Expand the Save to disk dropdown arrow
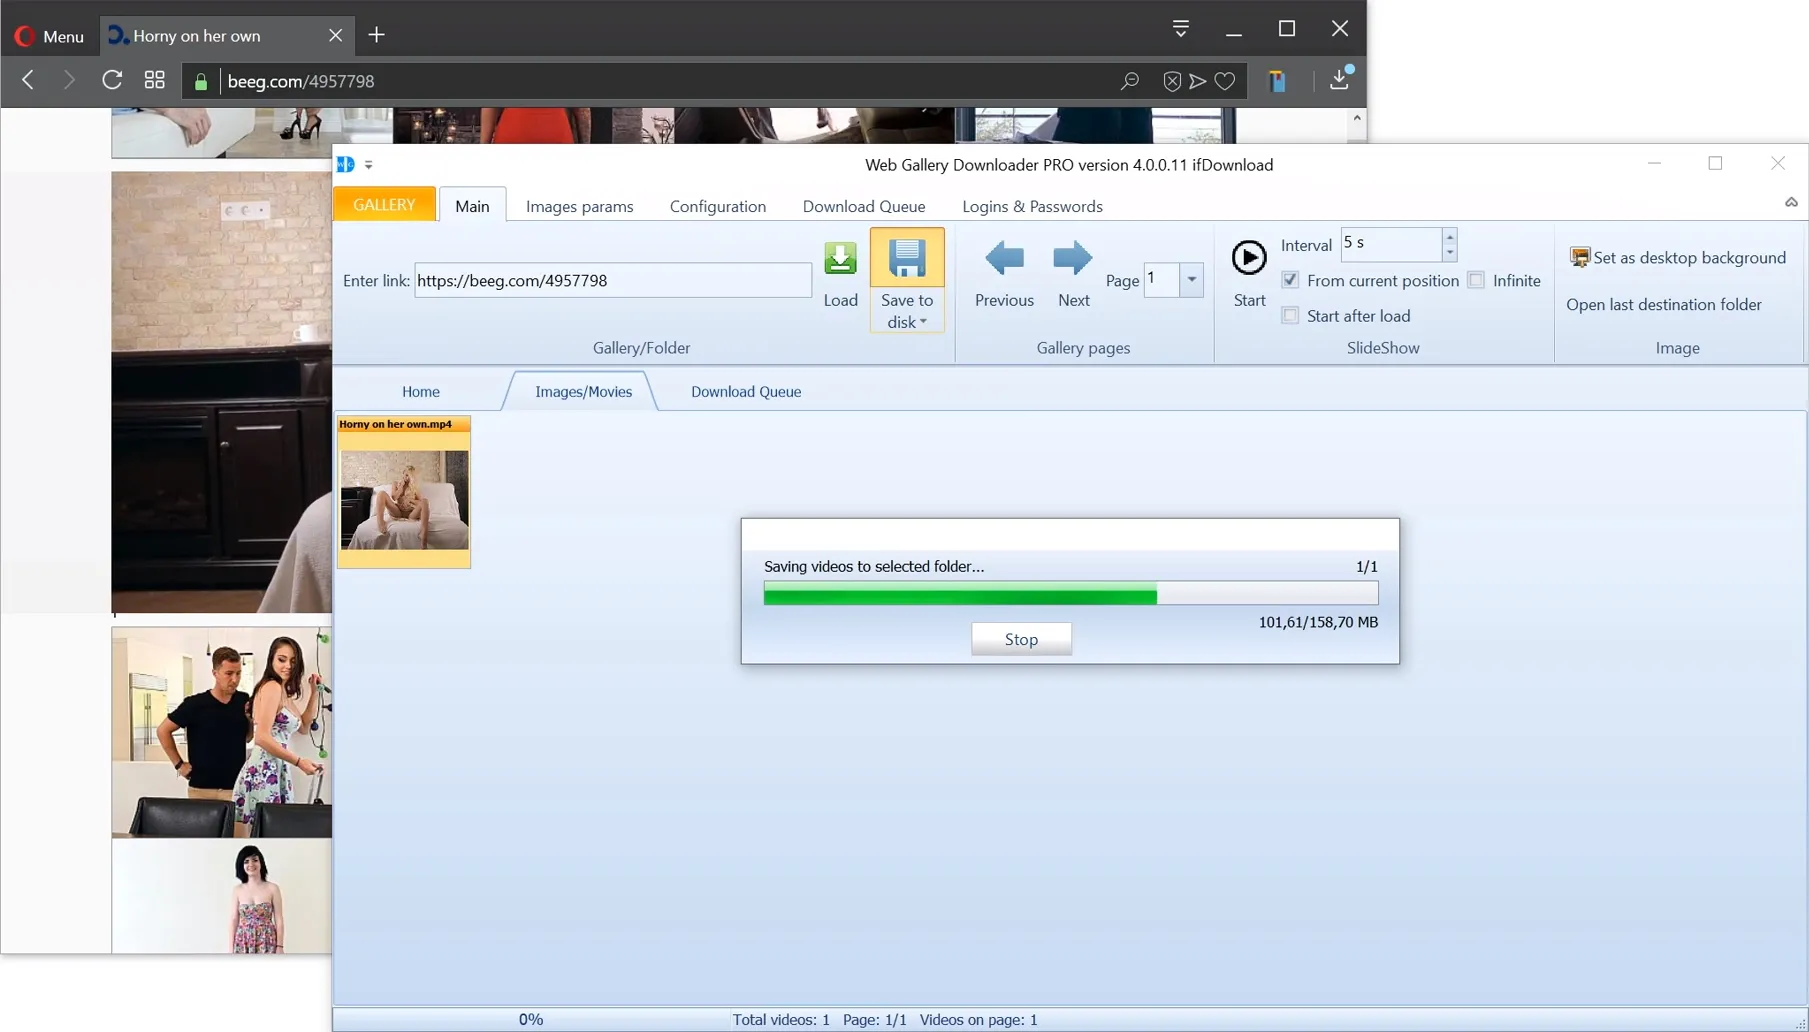The width and height of the screenshot is (1809, 1032). [923, 322]
